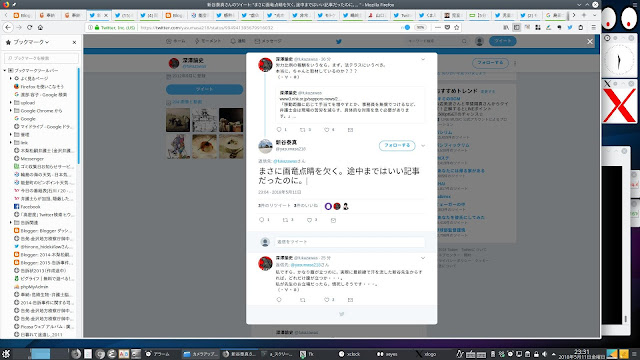Click the volume icon in system tray
Viewport: 640px width, 360px height.
tap(544, 354)
